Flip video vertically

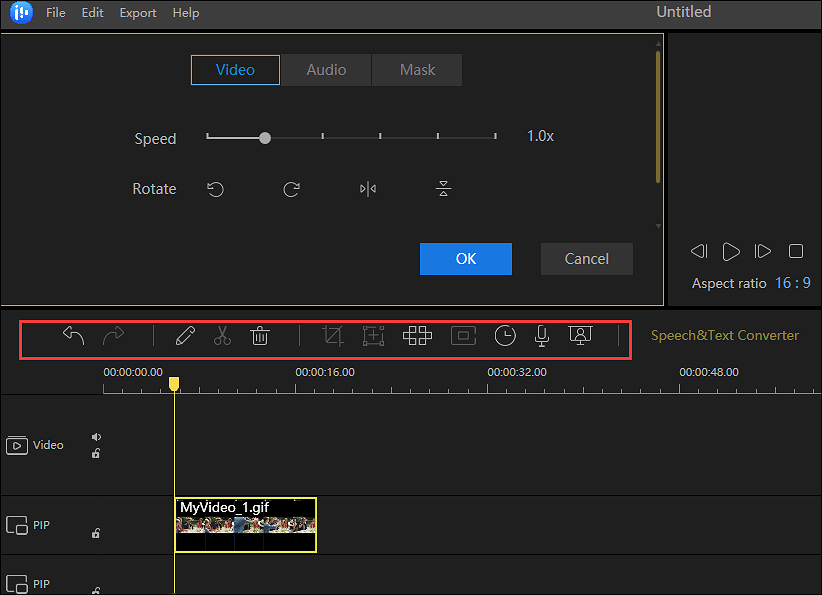[x=444, y=189]
